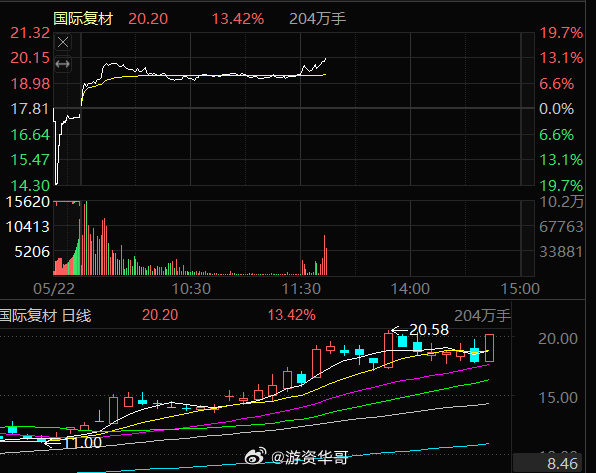The image size is (596, 473).
Task: Click price axis label 20.15
Action: (30, 58)
